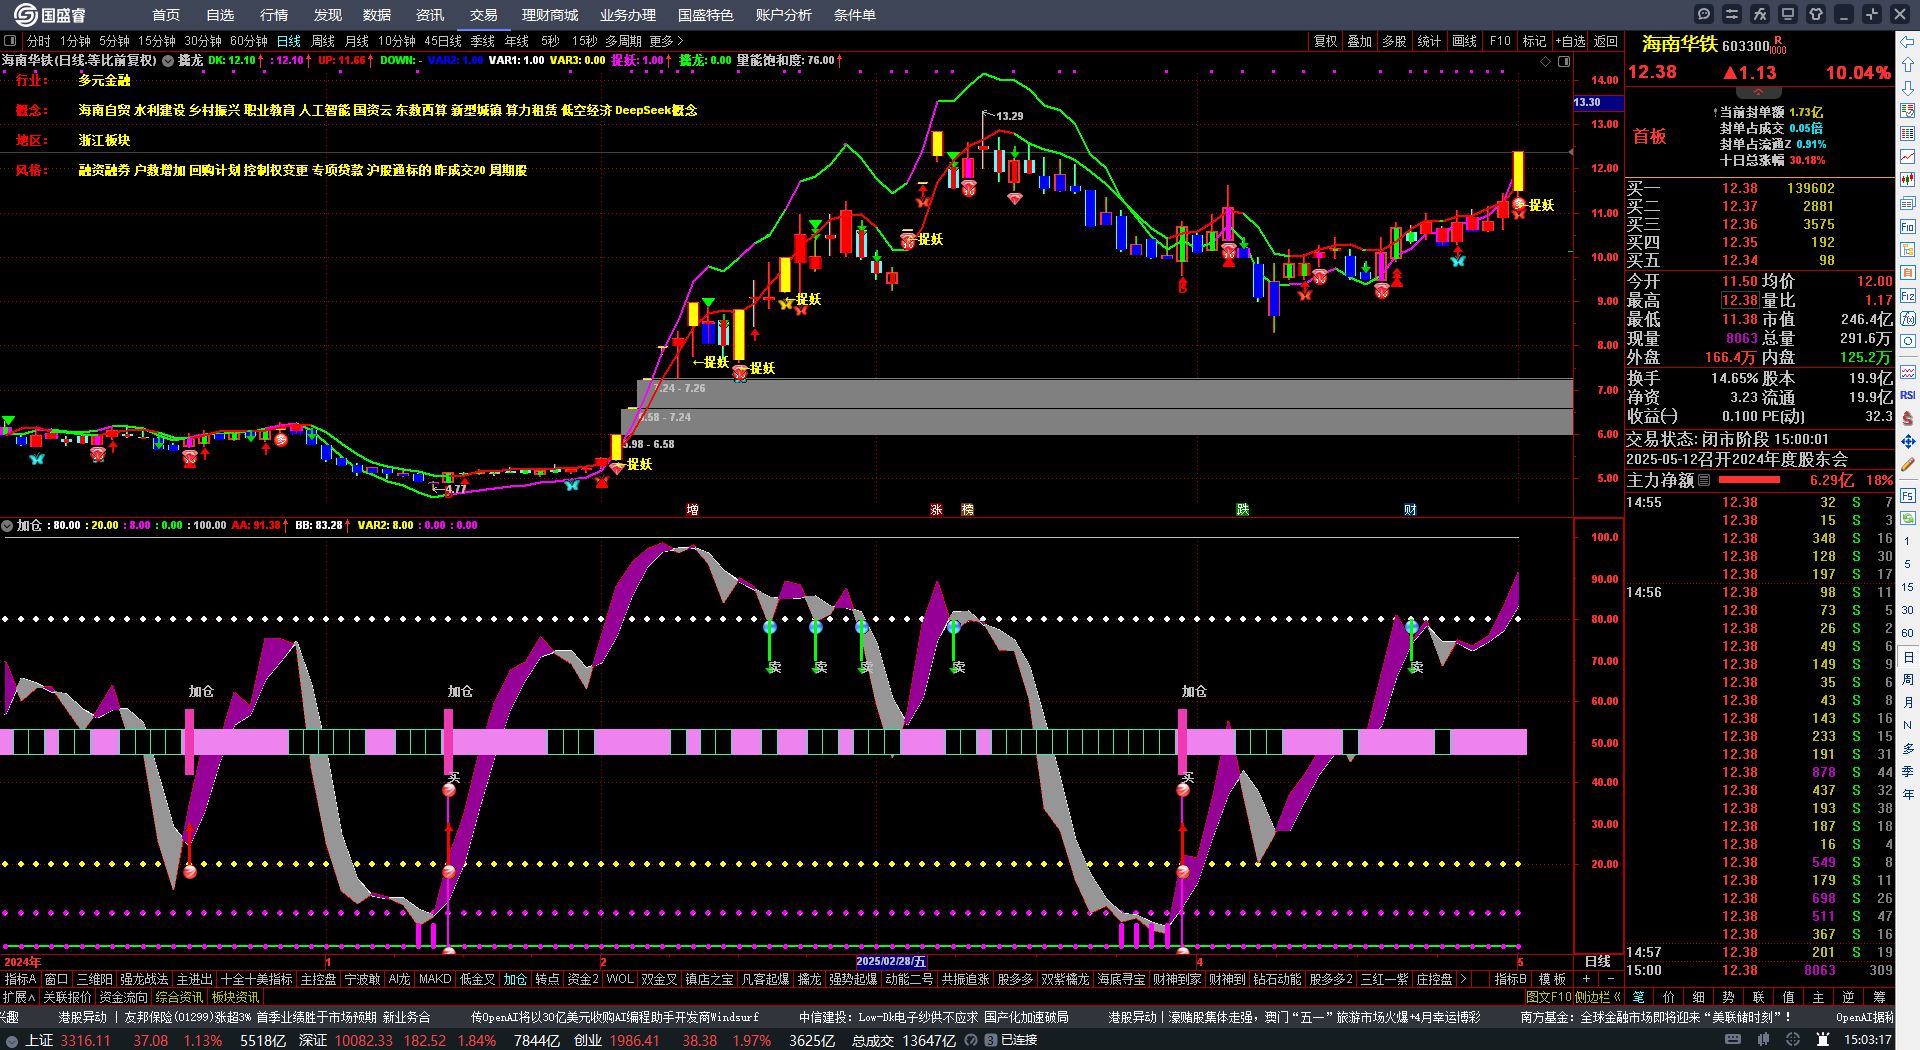Click the 资金流向 button
Image resolution: width=1920 pixels, height=1050 pixels.
click(x=123, y=997)
